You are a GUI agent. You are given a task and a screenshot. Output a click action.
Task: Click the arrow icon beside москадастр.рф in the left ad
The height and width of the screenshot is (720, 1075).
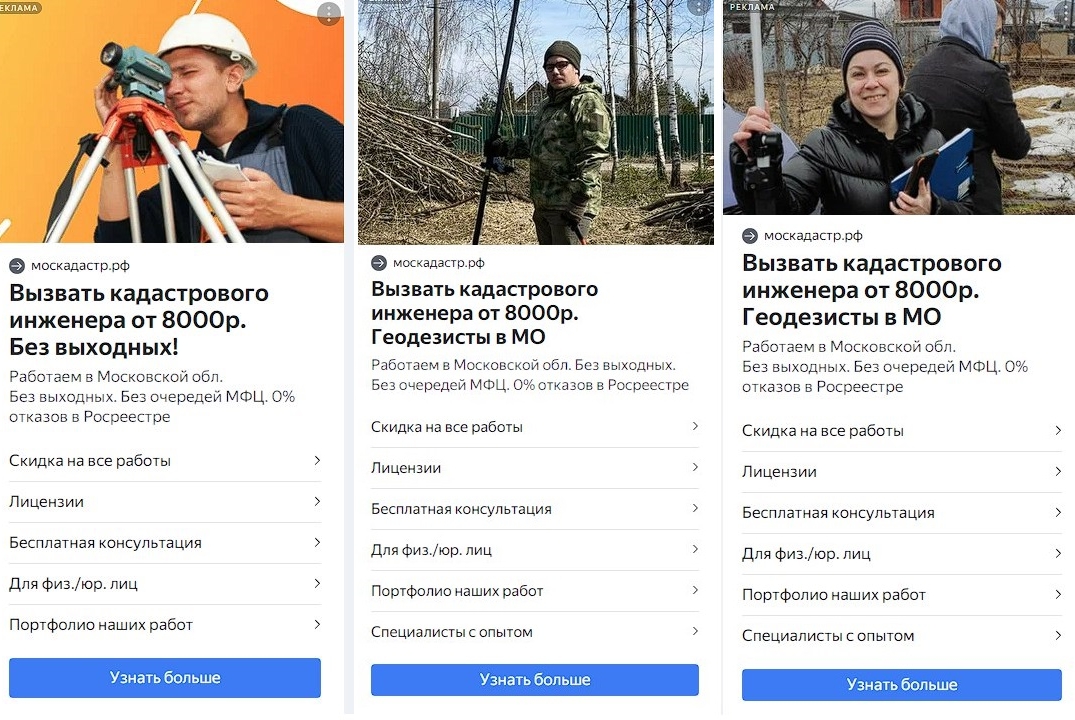tap(17, 266)
